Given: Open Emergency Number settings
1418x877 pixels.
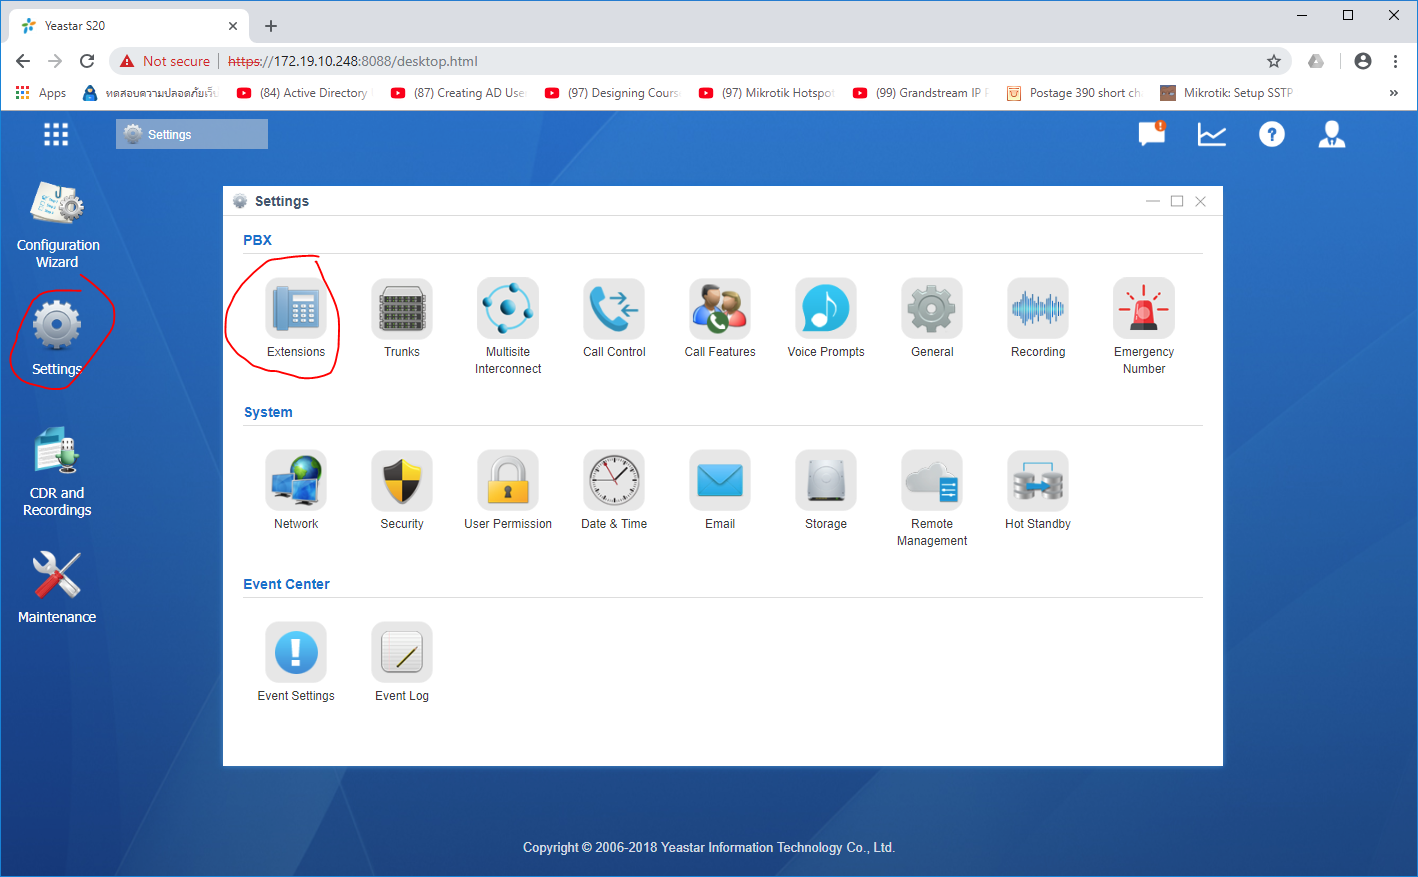Looking at the screenshot, I should click(x=1144, y=327).
